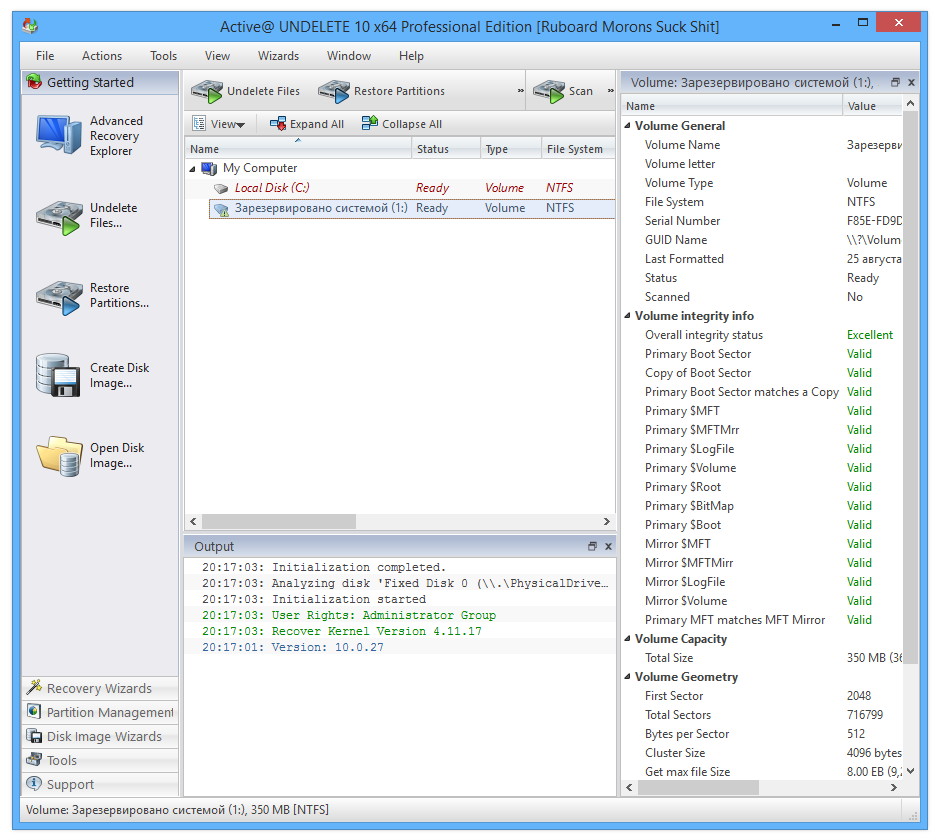Select the 'Total Sectors' property row
This screenshot has width=938, height=836.
click(x=762, y=715)
